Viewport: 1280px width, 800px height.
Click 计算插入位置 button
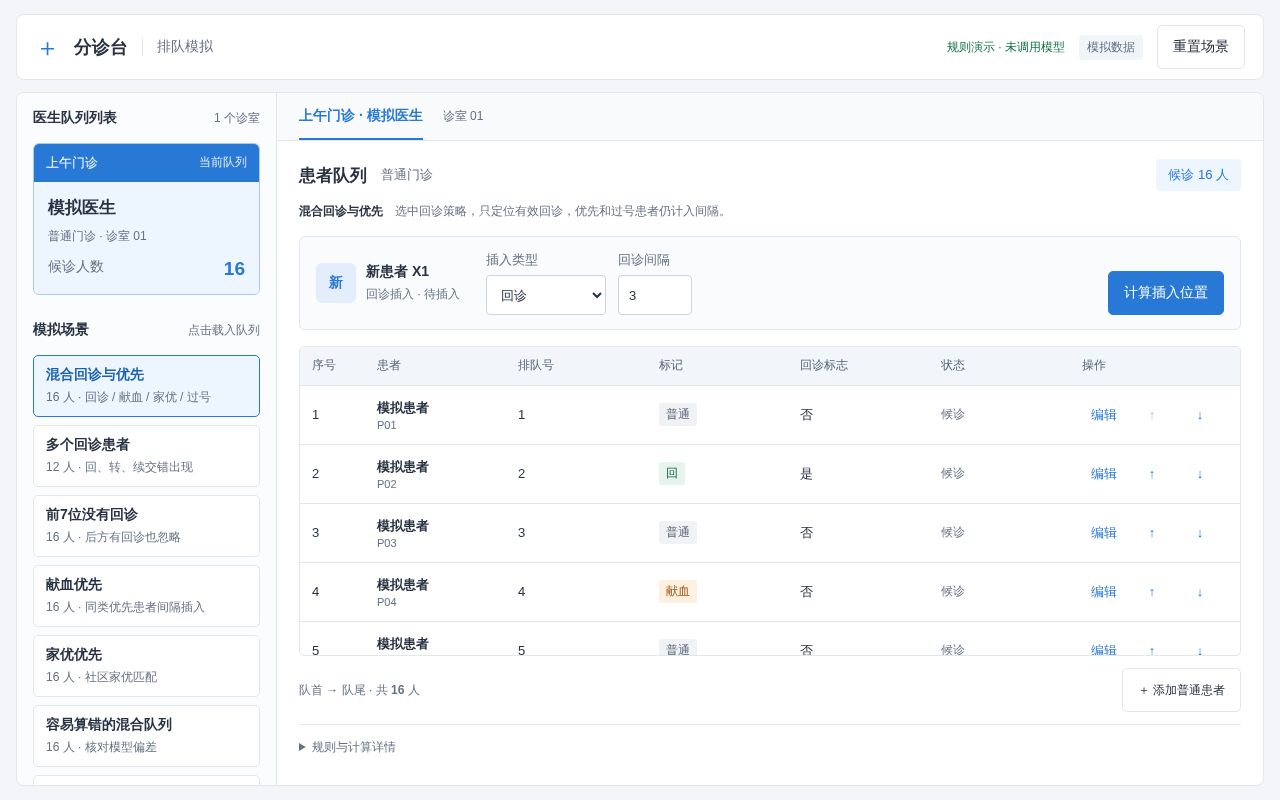[1166, 293]
